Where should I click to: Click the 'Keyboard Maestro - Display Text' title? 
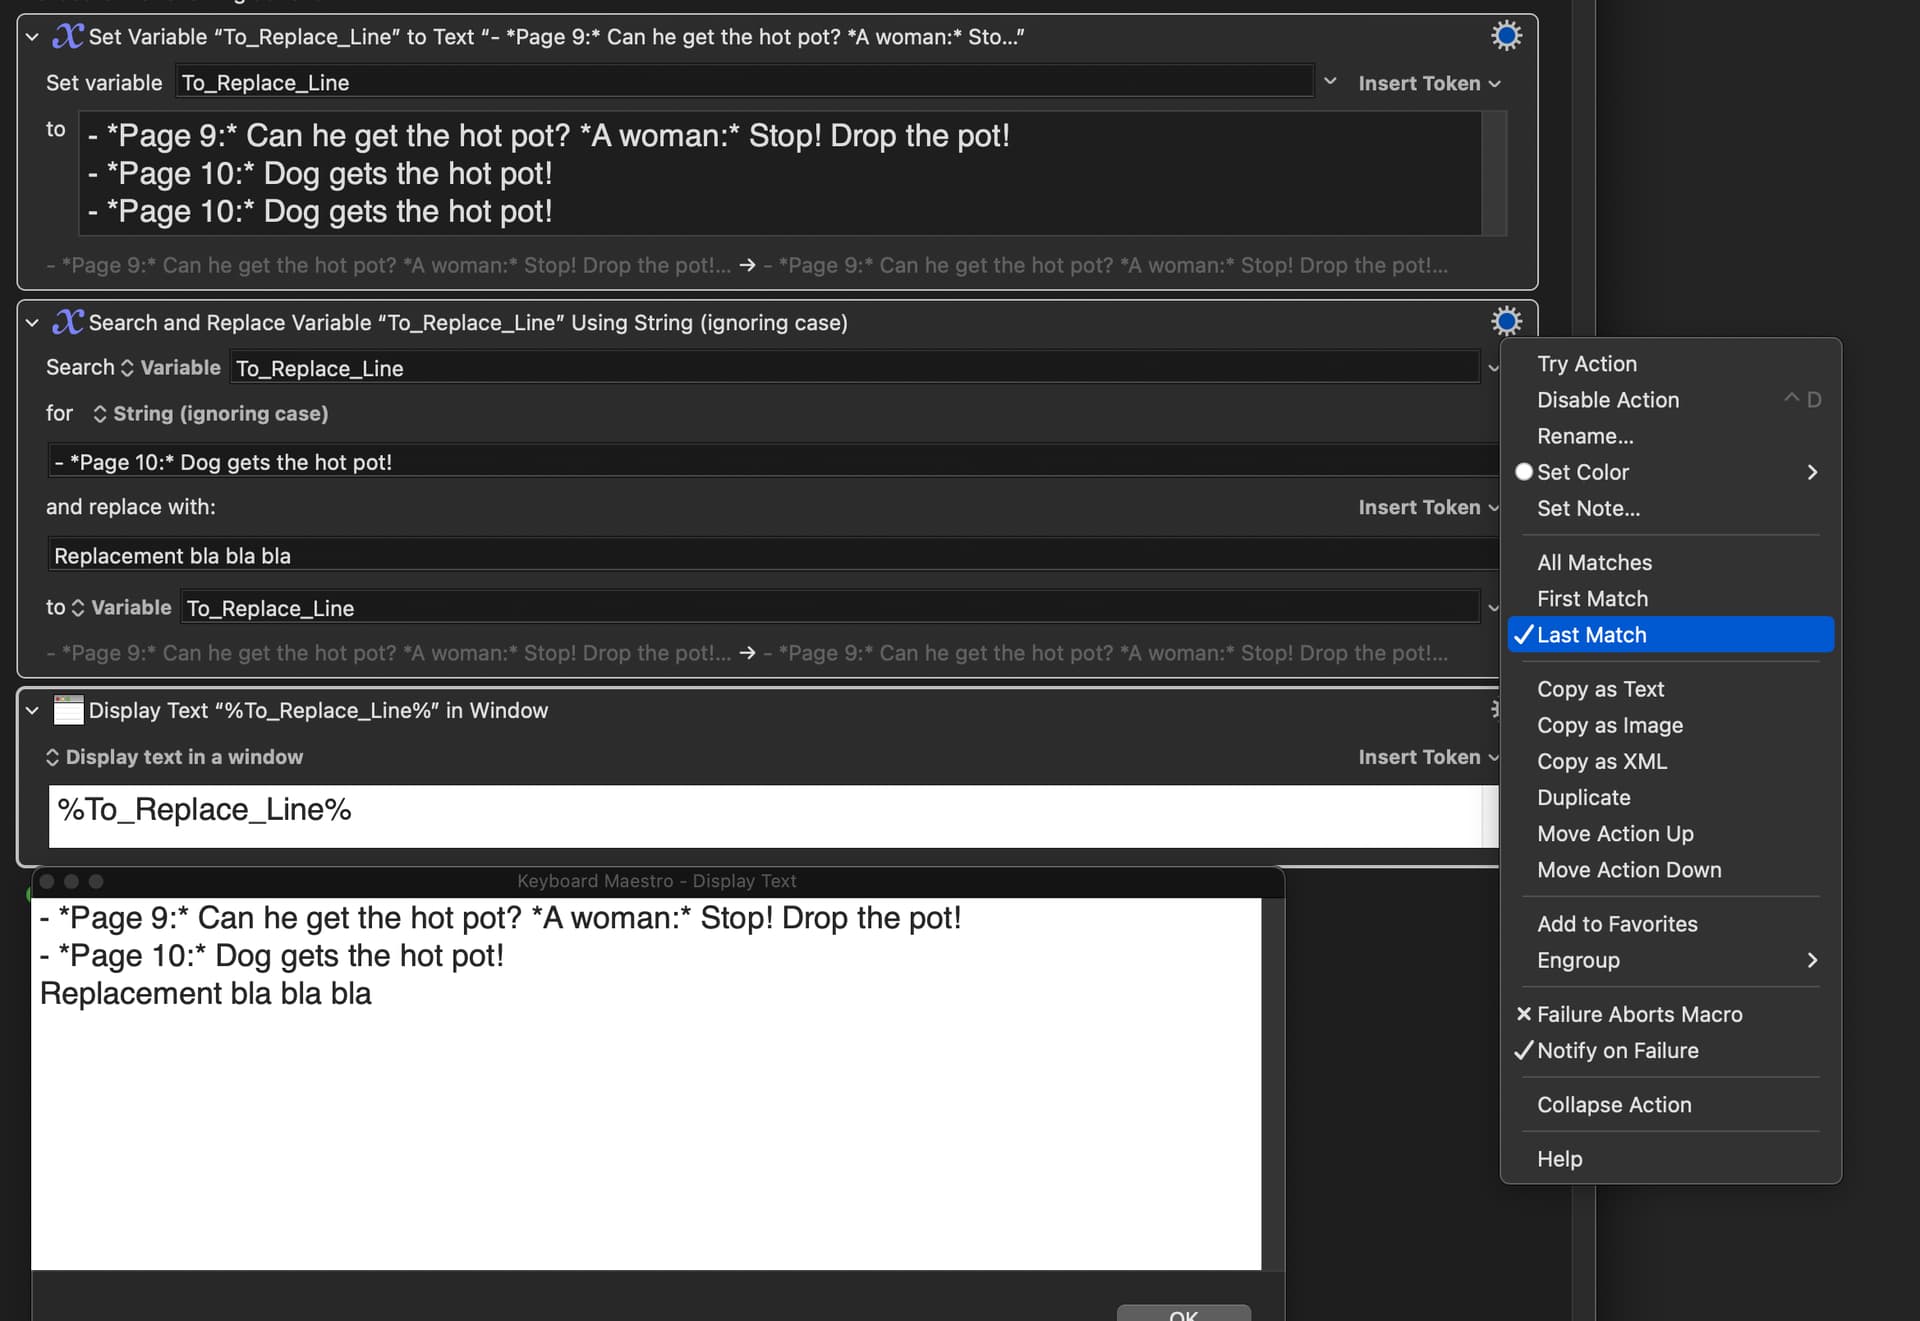coord(657,881)
